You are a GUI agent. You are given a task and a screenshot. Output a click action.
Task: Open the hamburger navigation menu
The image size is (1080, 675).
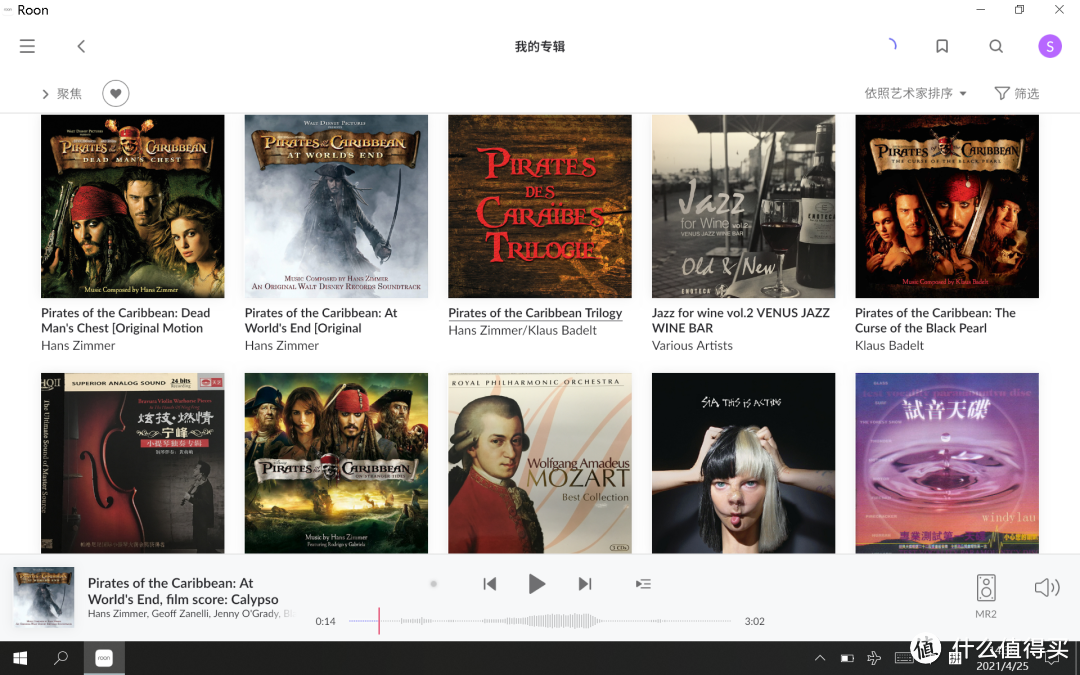pos(27,46)
